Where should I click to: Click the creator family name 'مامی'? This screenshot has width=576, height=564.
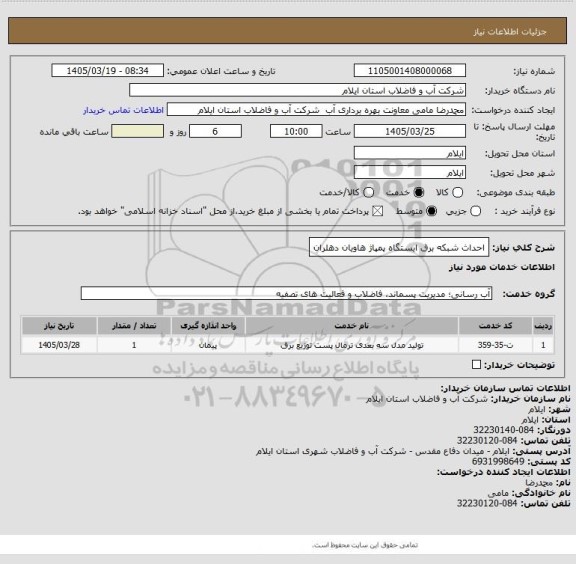pyautogui.click(x=498, y=493)
